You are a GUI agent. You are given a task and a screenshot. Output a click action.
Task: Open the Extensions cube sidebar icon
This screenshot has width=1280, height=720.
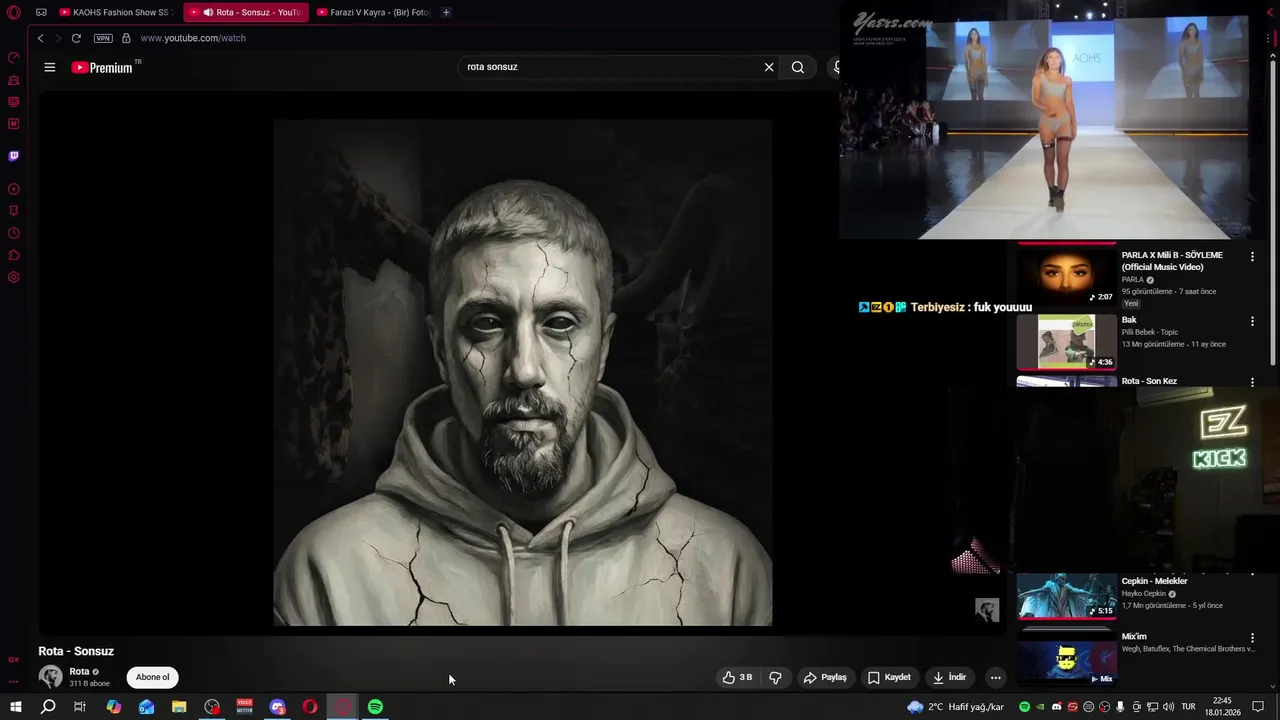[14, 255]
